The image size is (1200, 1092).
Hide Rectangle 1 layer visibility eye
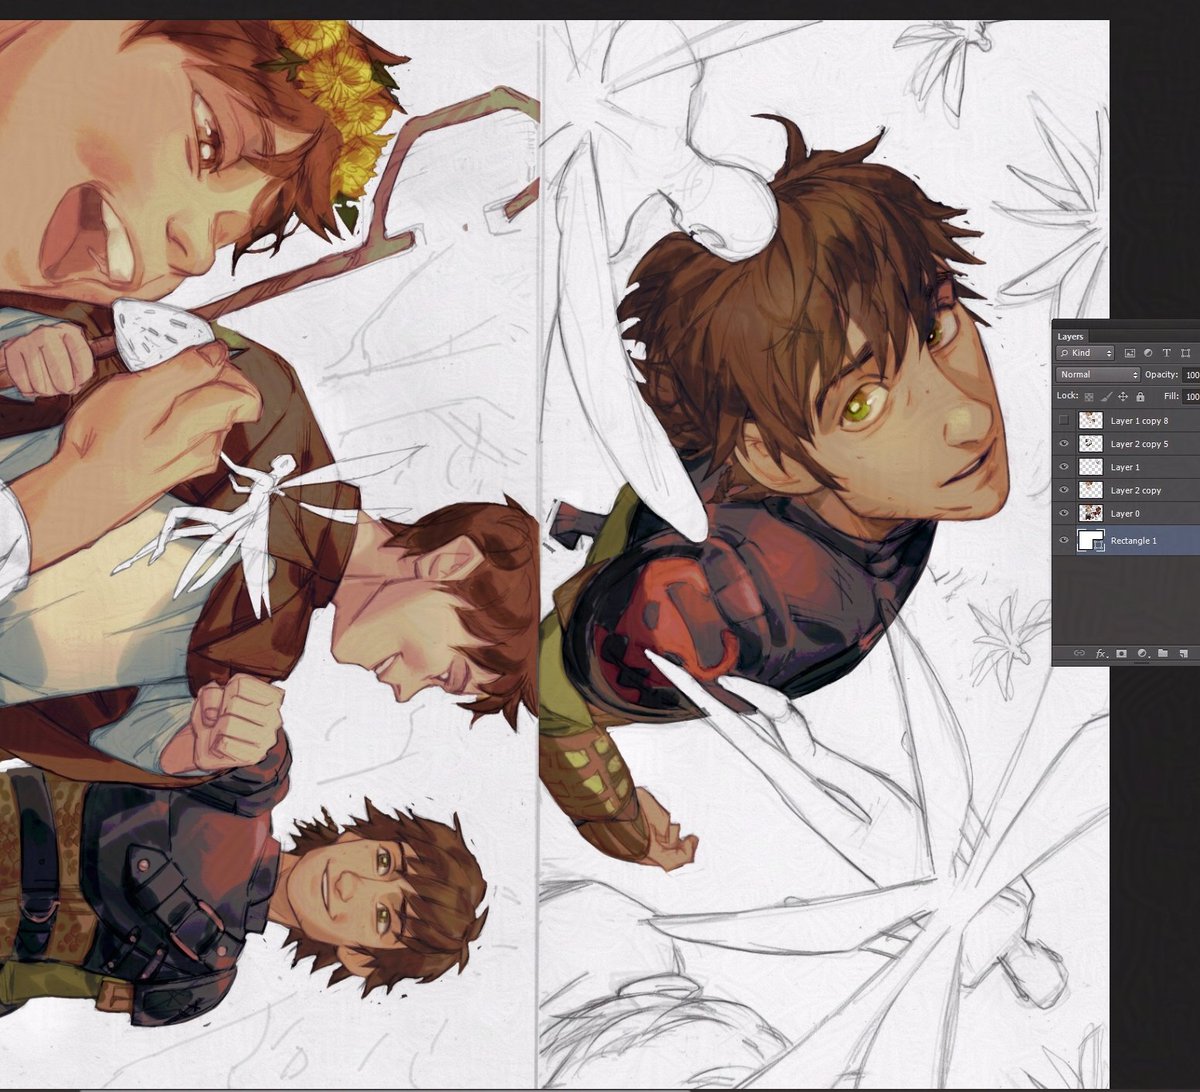click(1064, 540)
